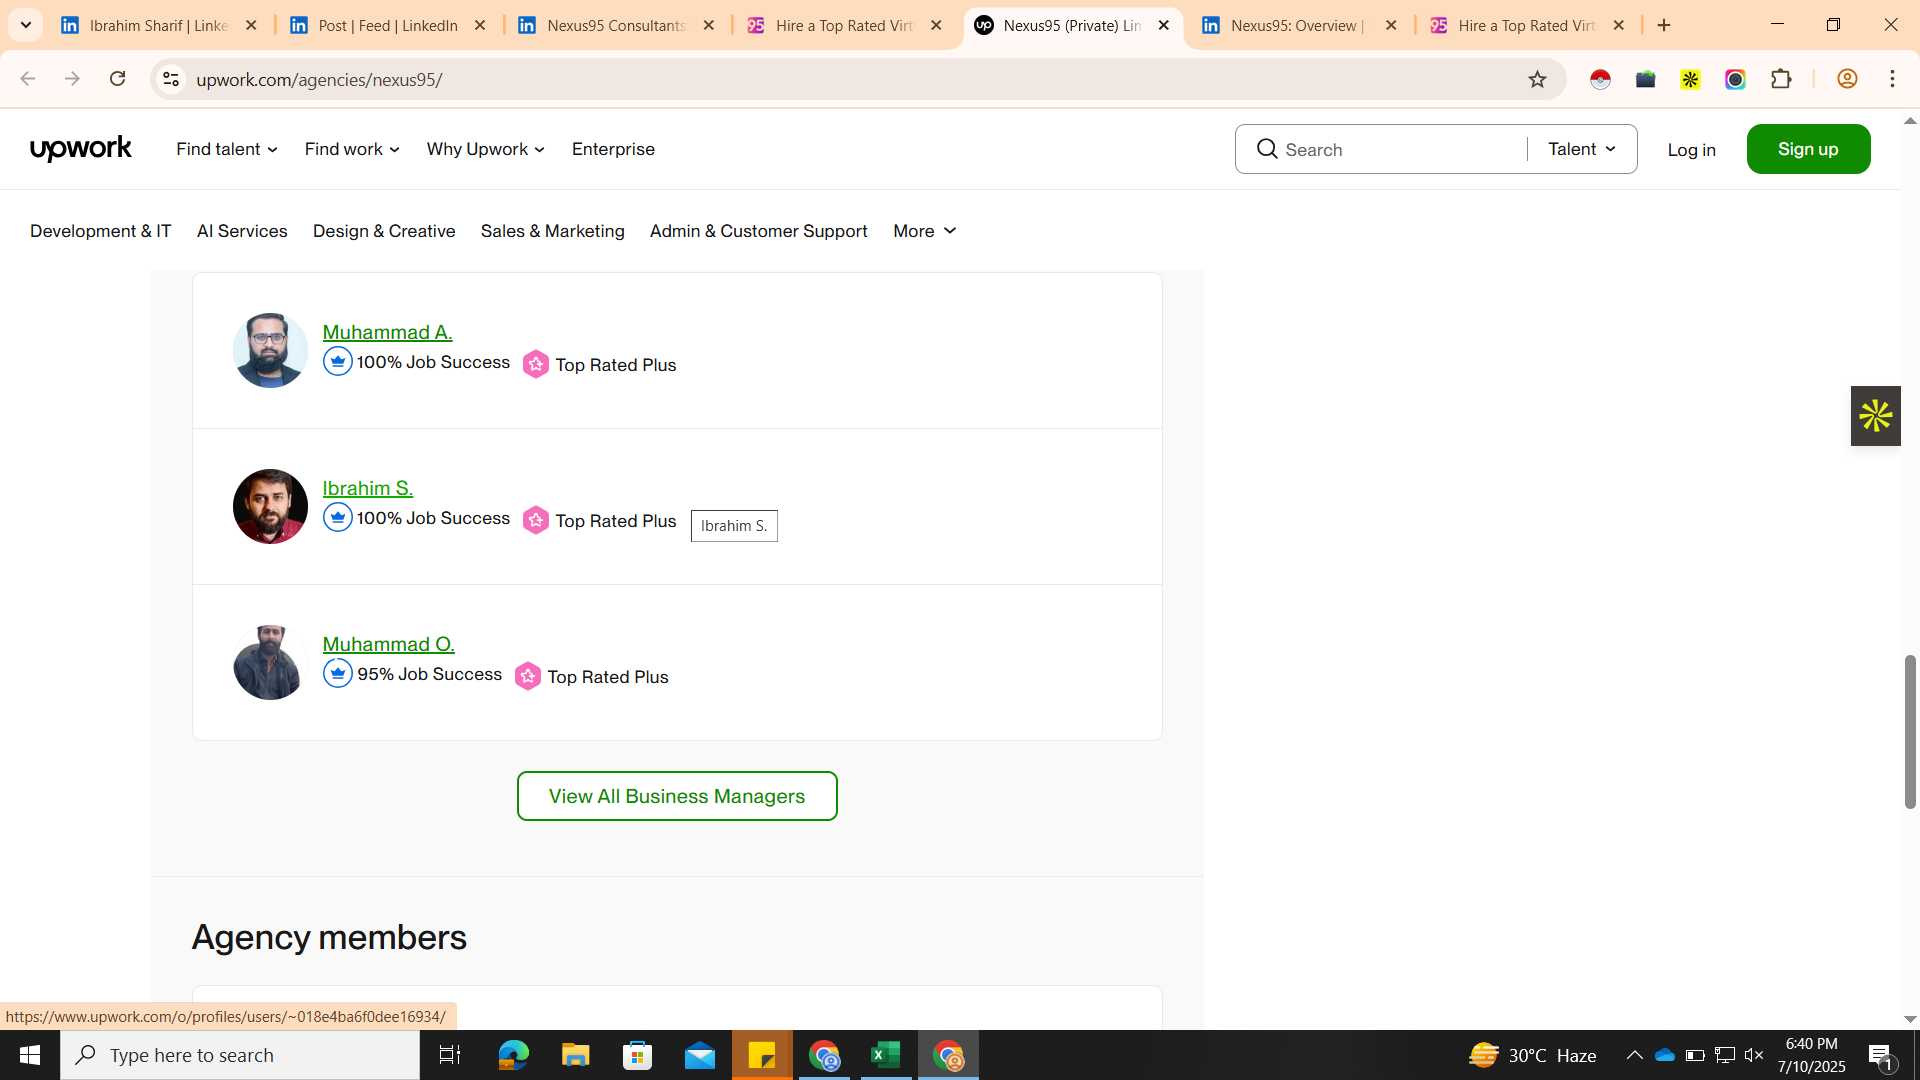Open the notification center icon
Viewport: 1920px width, 1080px height.
[x=1880, y=1055]
